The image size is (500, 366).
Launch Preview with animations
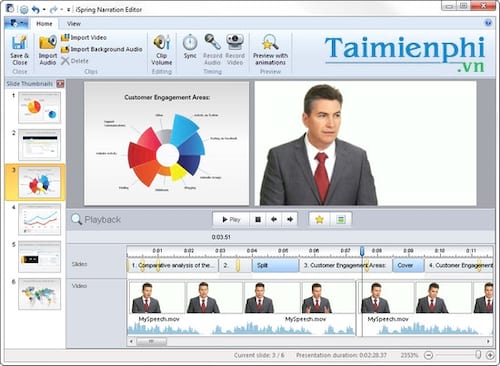pyautogui.click(x=270, y=50)
